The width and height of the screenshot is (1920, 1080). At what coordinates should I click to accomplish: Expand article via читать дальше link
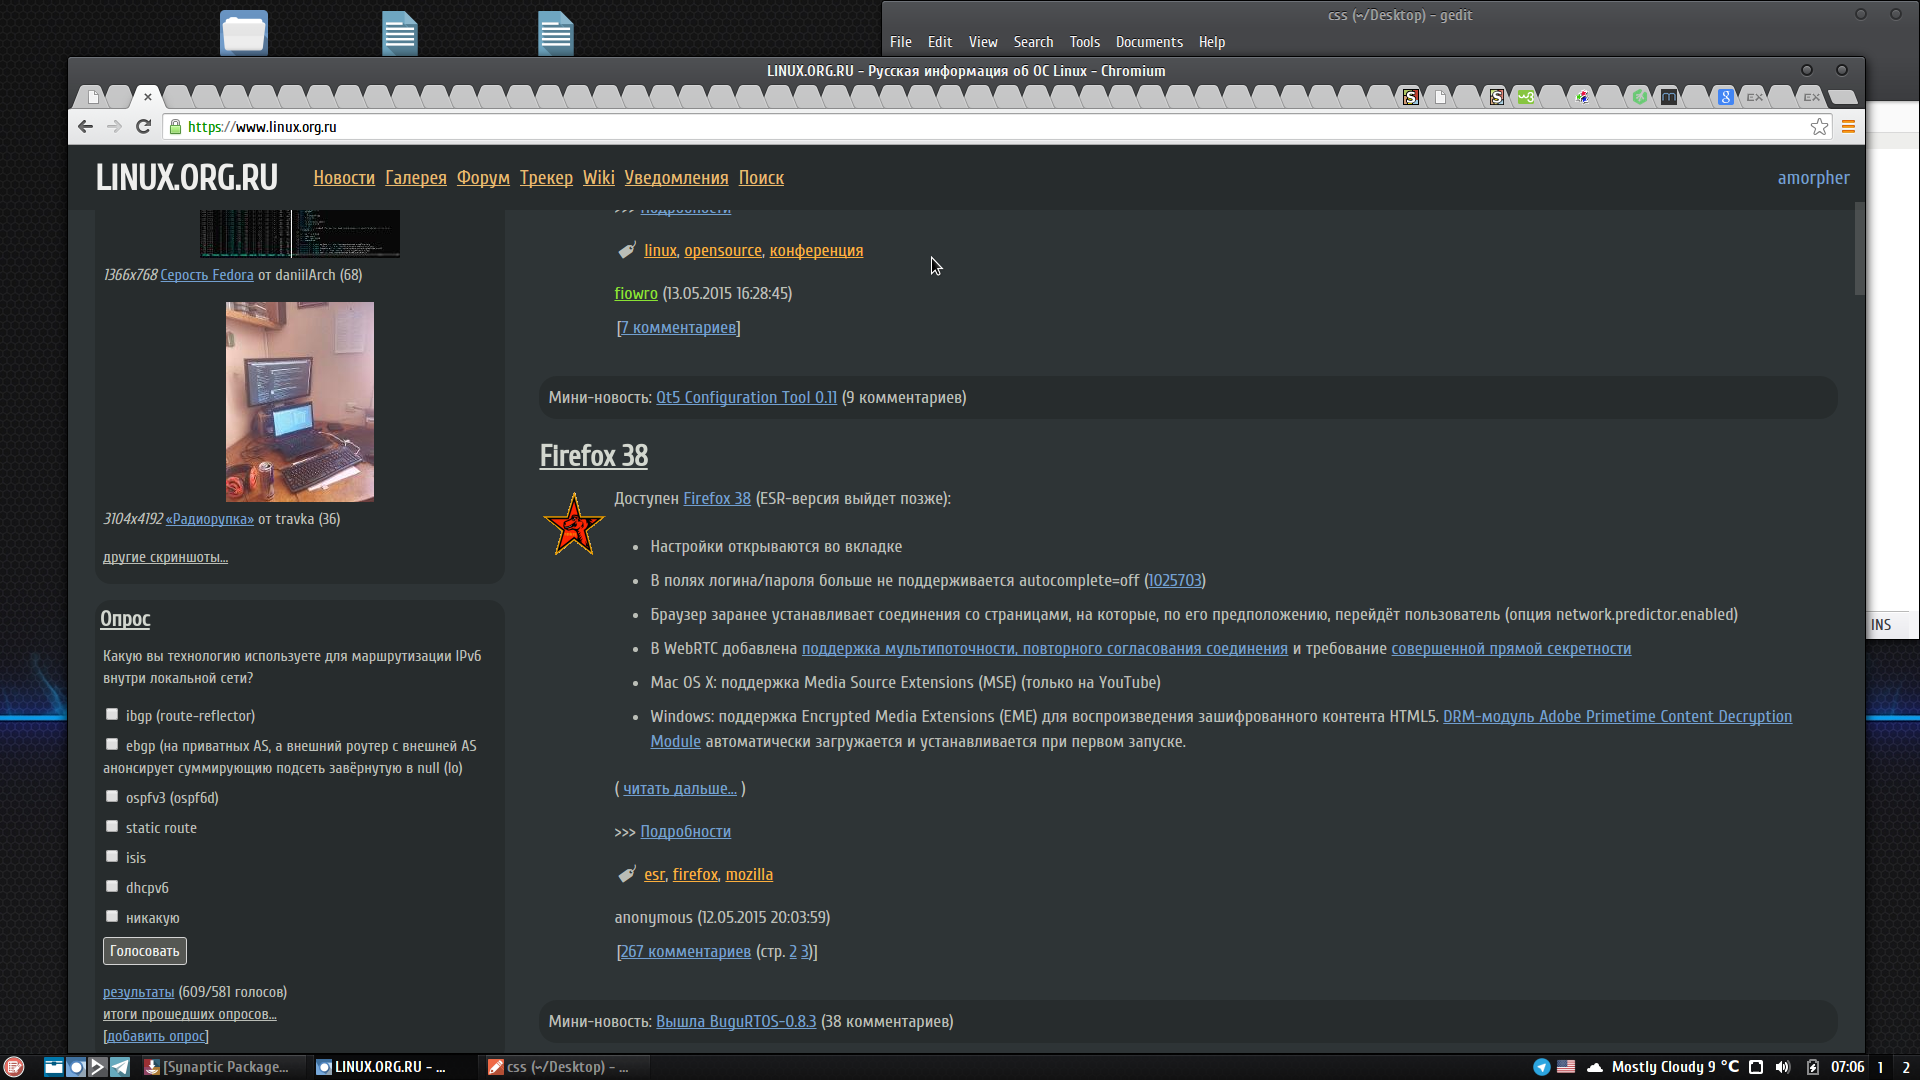(x=679, y=789)
